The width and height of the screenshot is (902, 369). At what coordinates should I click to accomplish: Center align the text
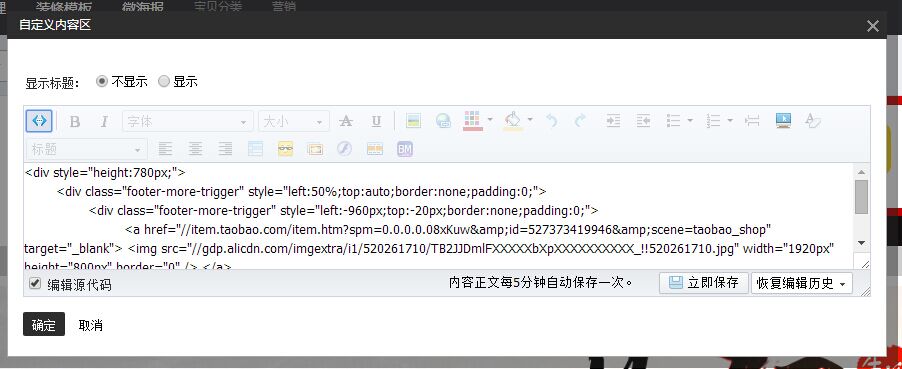(196, 149)
